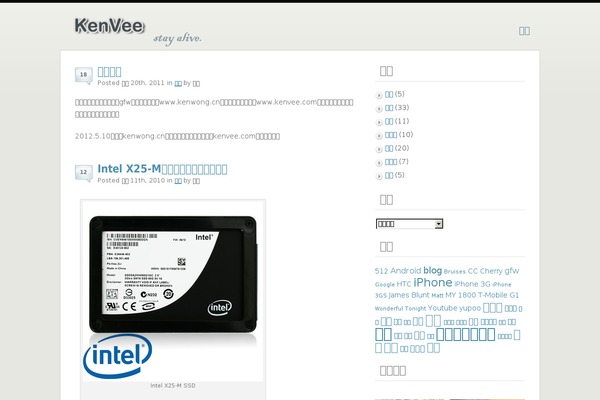Click bullet icon beside category (10)
The image size is (600, 400).
pos(379,136)
